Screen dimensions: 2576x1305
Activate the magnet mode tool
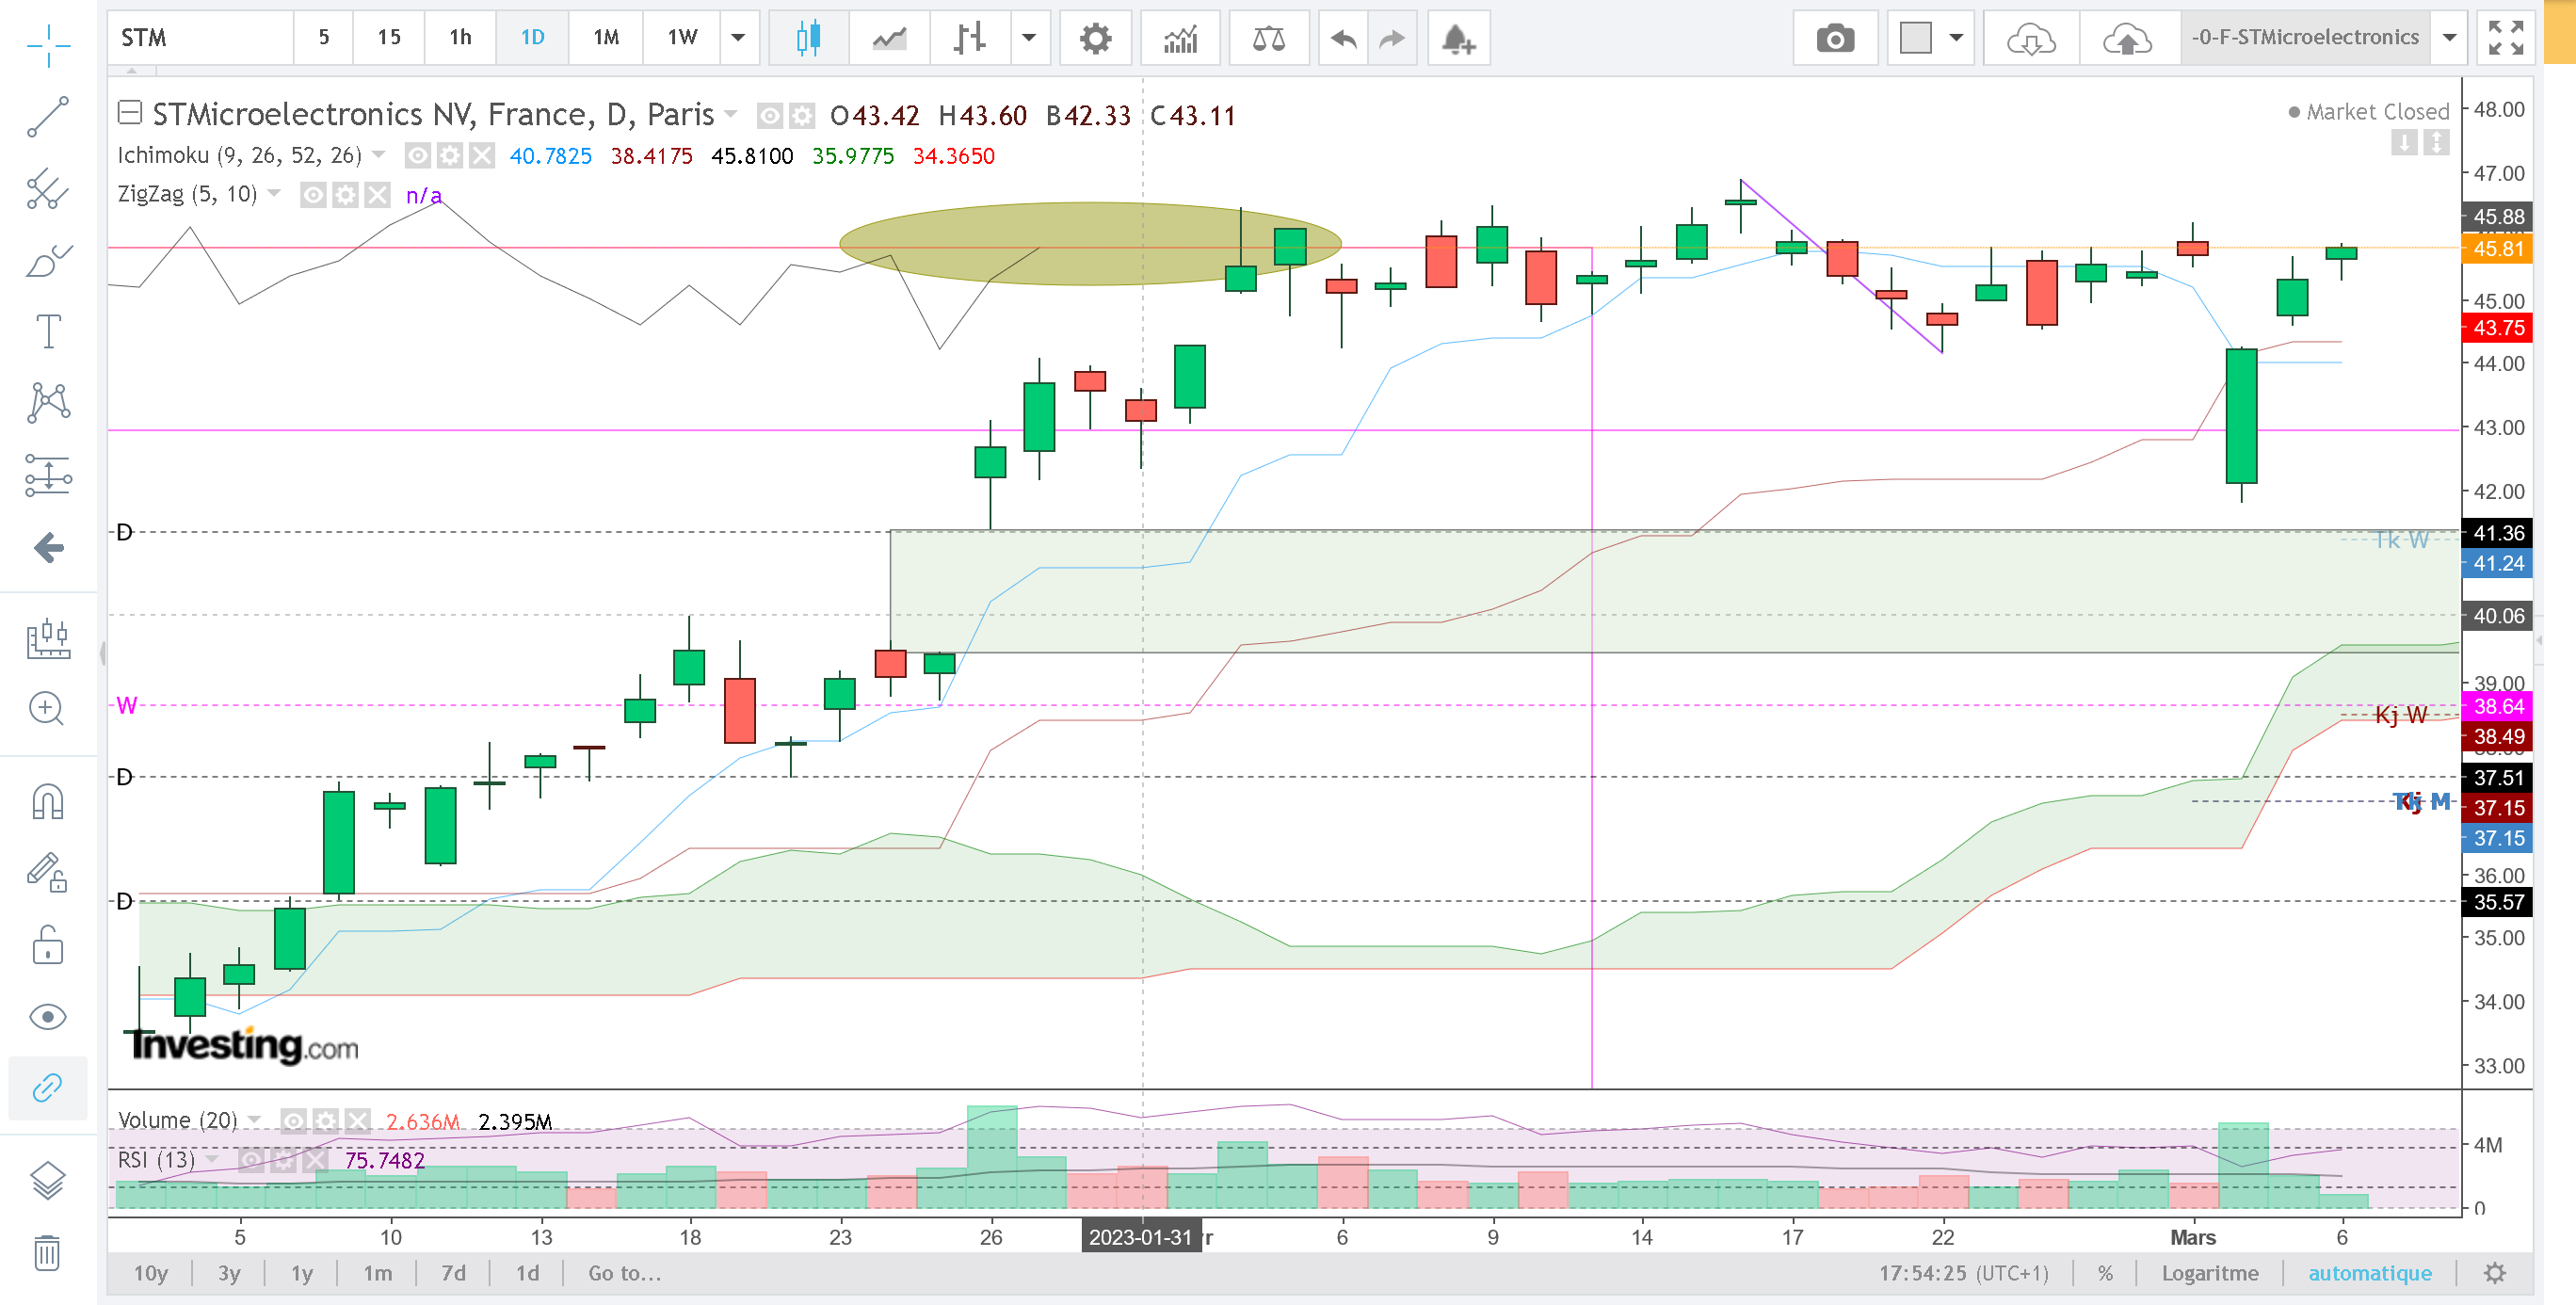click(x=48, y=802)
